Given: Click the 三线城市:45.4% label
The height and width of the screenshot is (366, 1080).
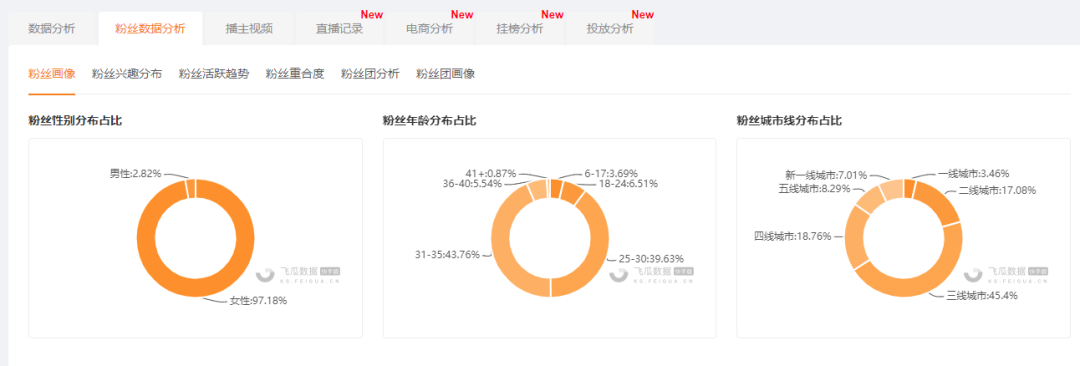Looking at the screenshot, I should click(982, 296).
